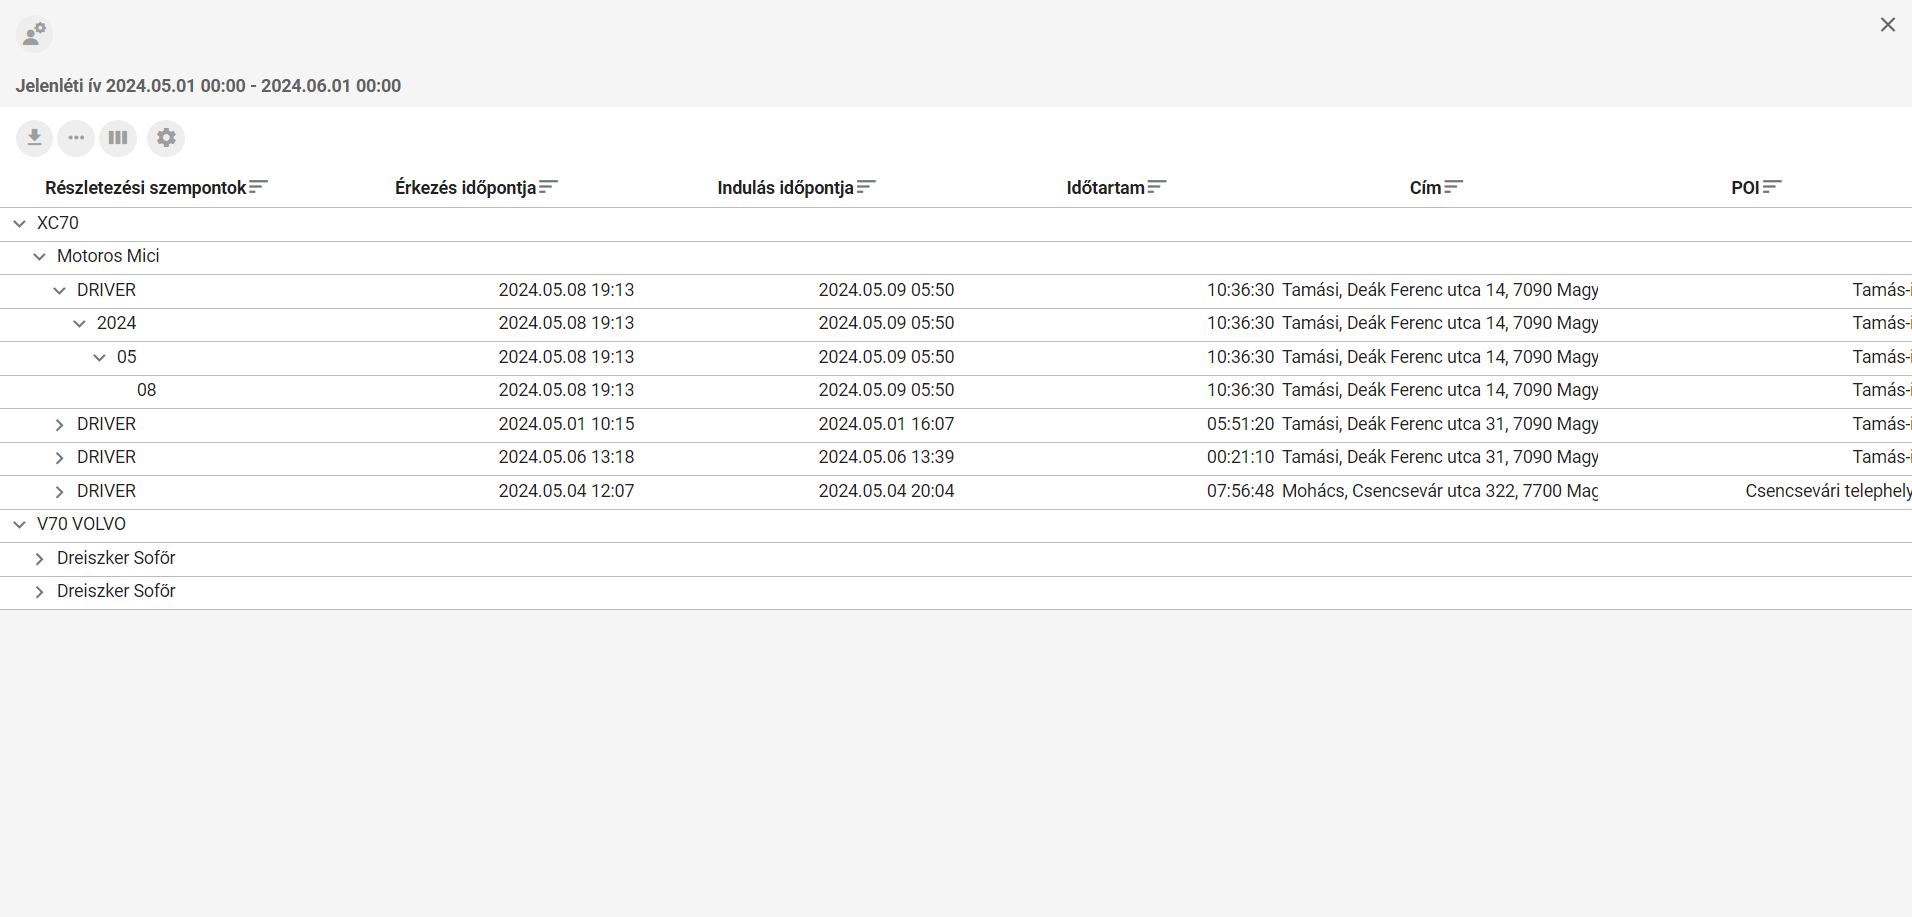
Task: Sort by Érkezés időpontja column icon
Action: click(x=548, y=187)
